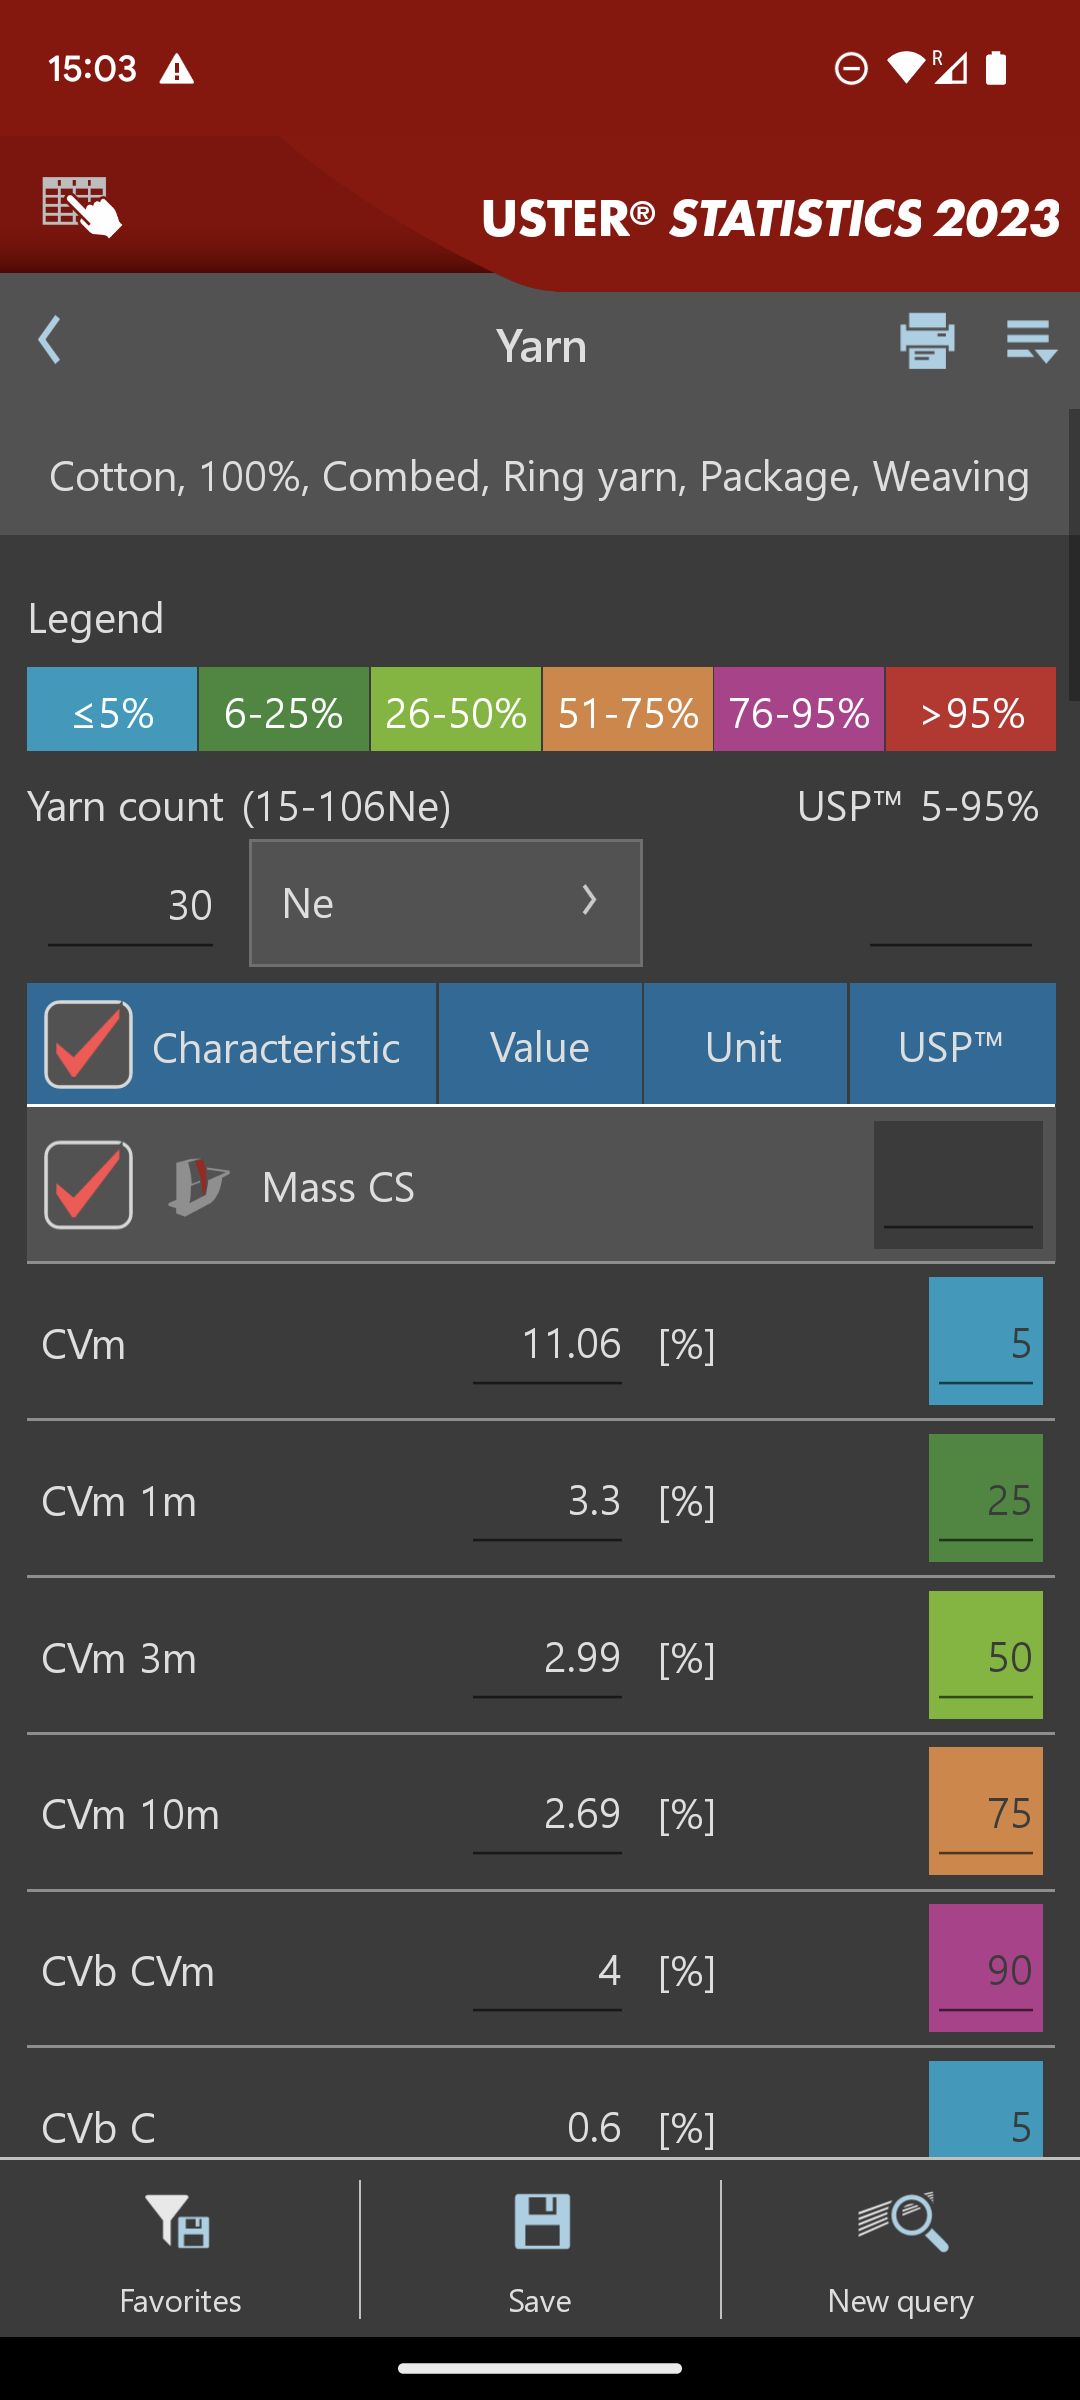Toggle the Characteristic header checkbox
This screenshot has height=2400, width=1080.
click(88, 1044)
